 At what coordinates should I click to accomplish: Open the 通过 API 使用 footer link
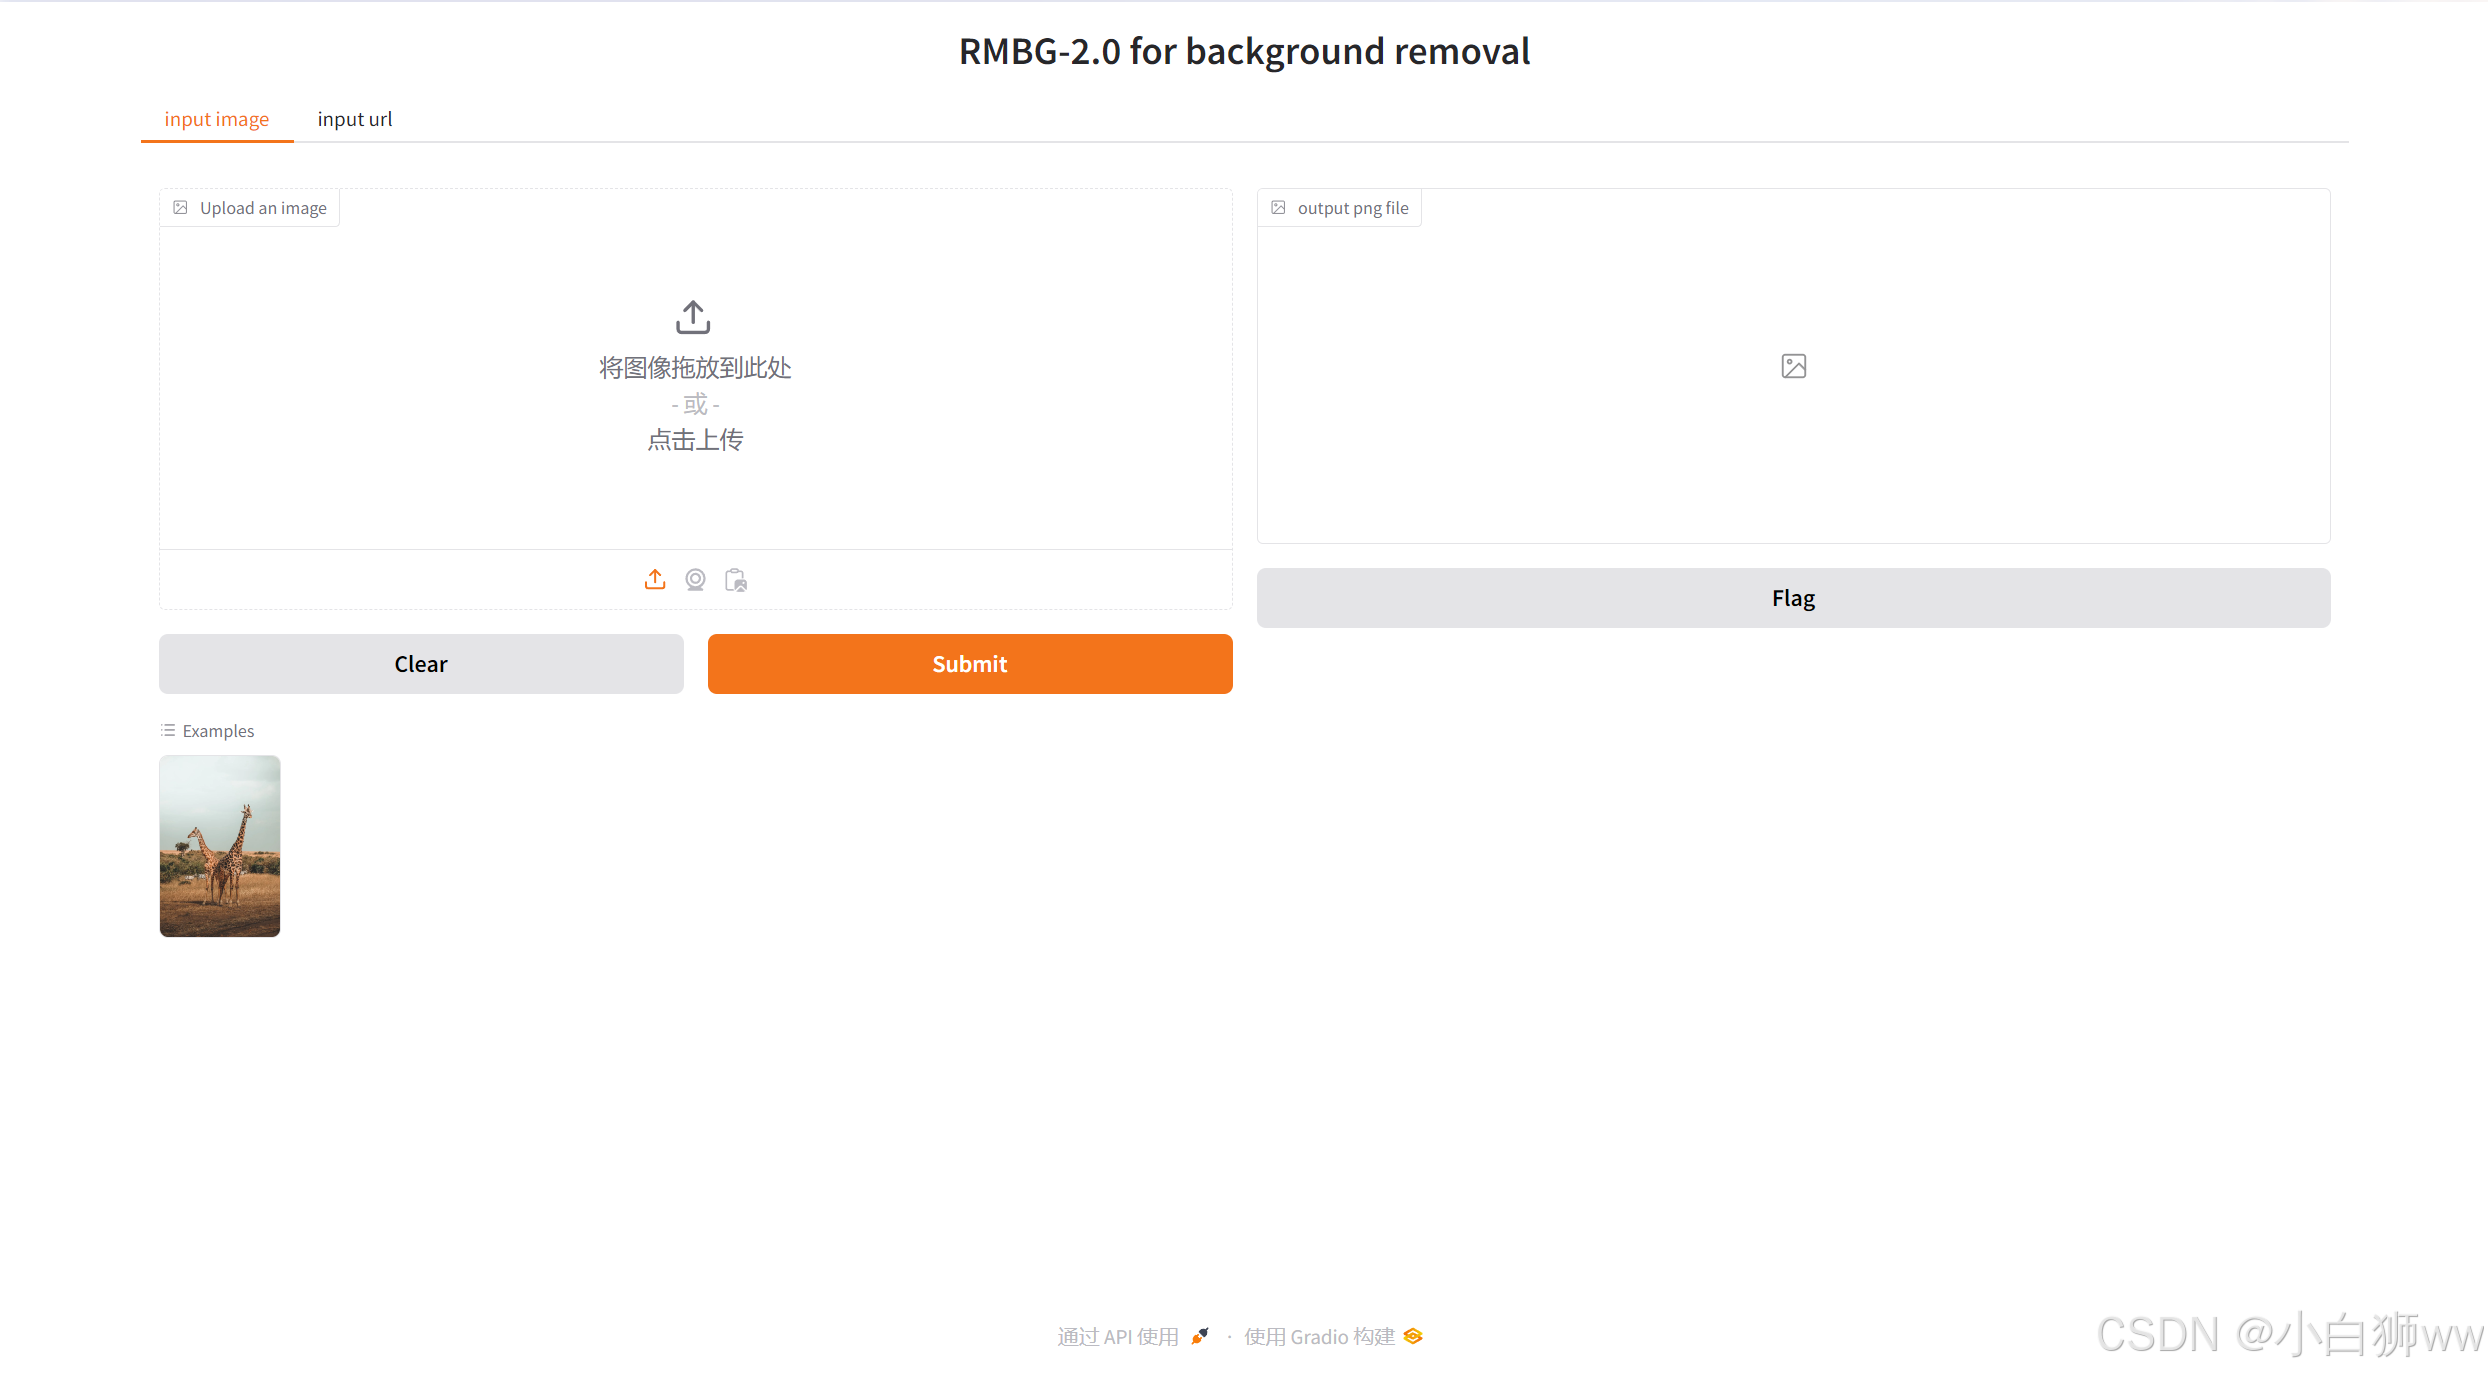pyautogui.click(x=1118, y=1337)
